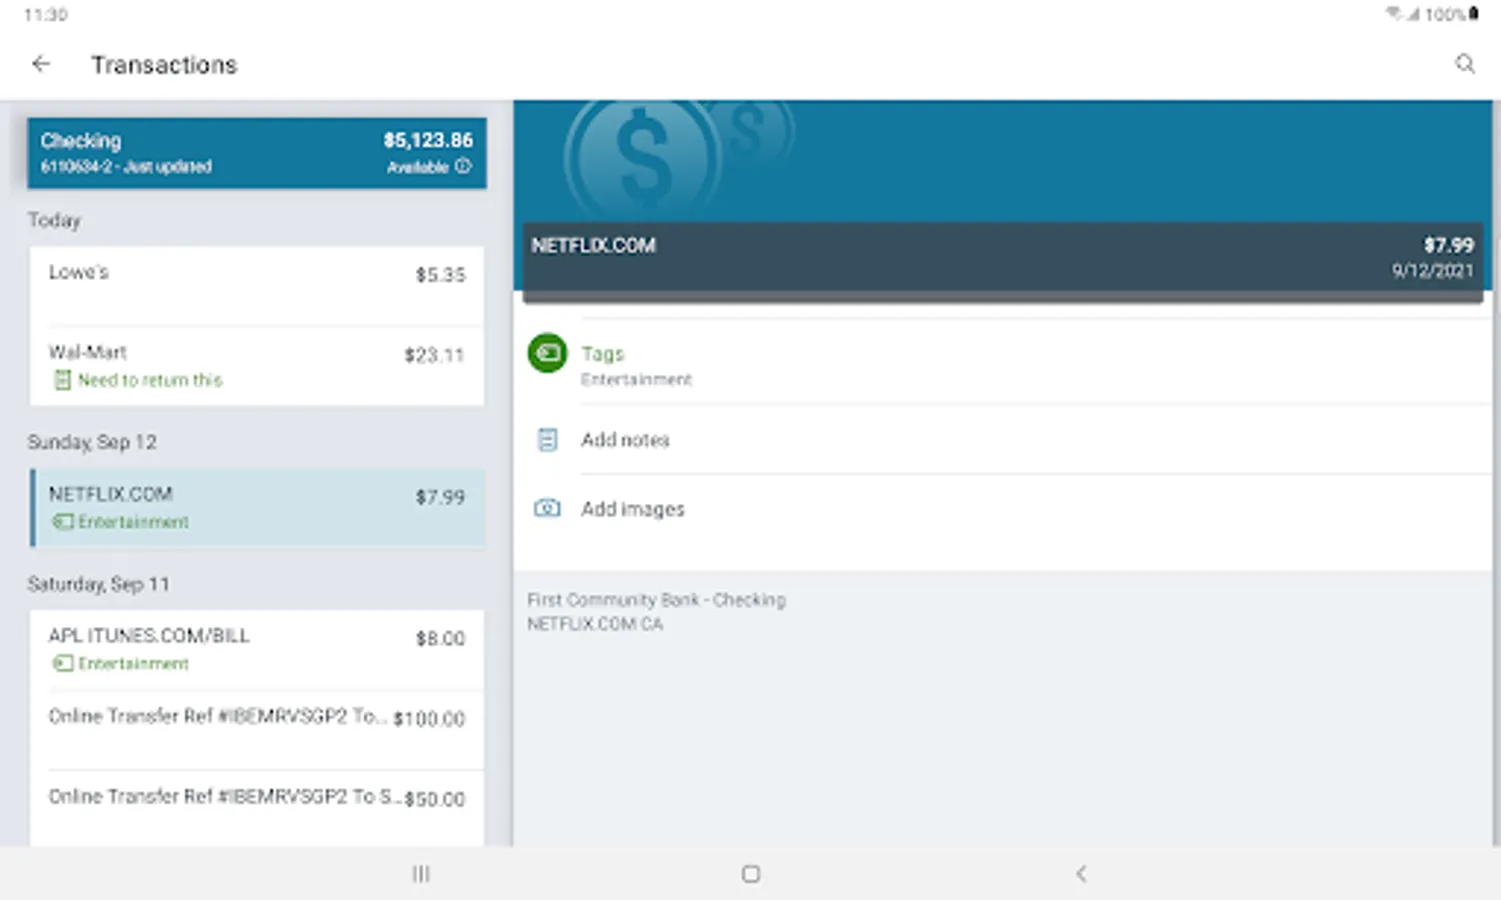This screenshot has height=900, width=1501.
Task: Click the Today section header
Action: (x=54, y=220)
